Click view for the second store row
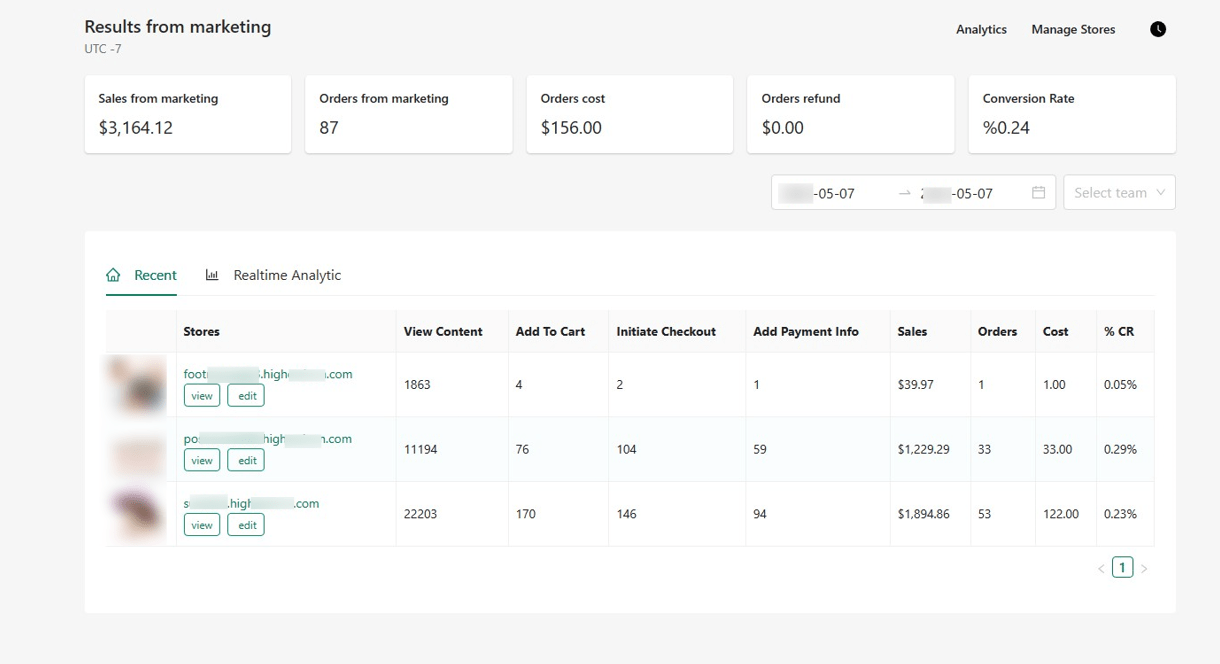 click(x=202, y=460)
